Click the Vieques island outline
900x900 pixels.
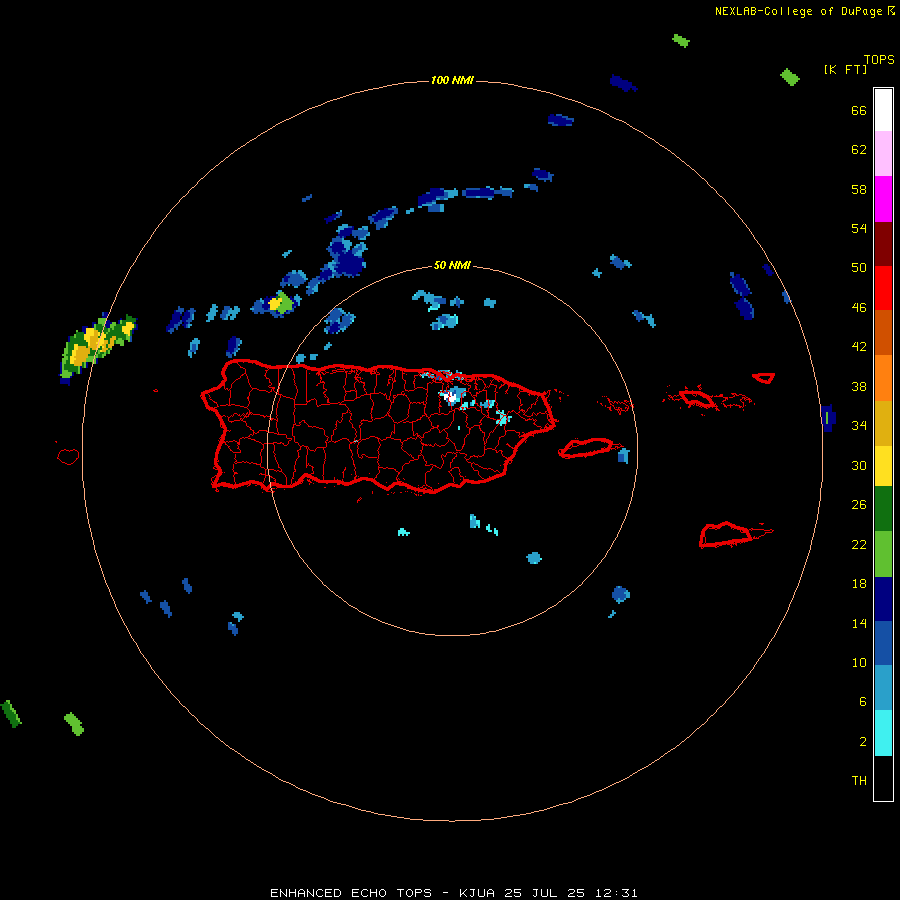click(x=585, y=447)
